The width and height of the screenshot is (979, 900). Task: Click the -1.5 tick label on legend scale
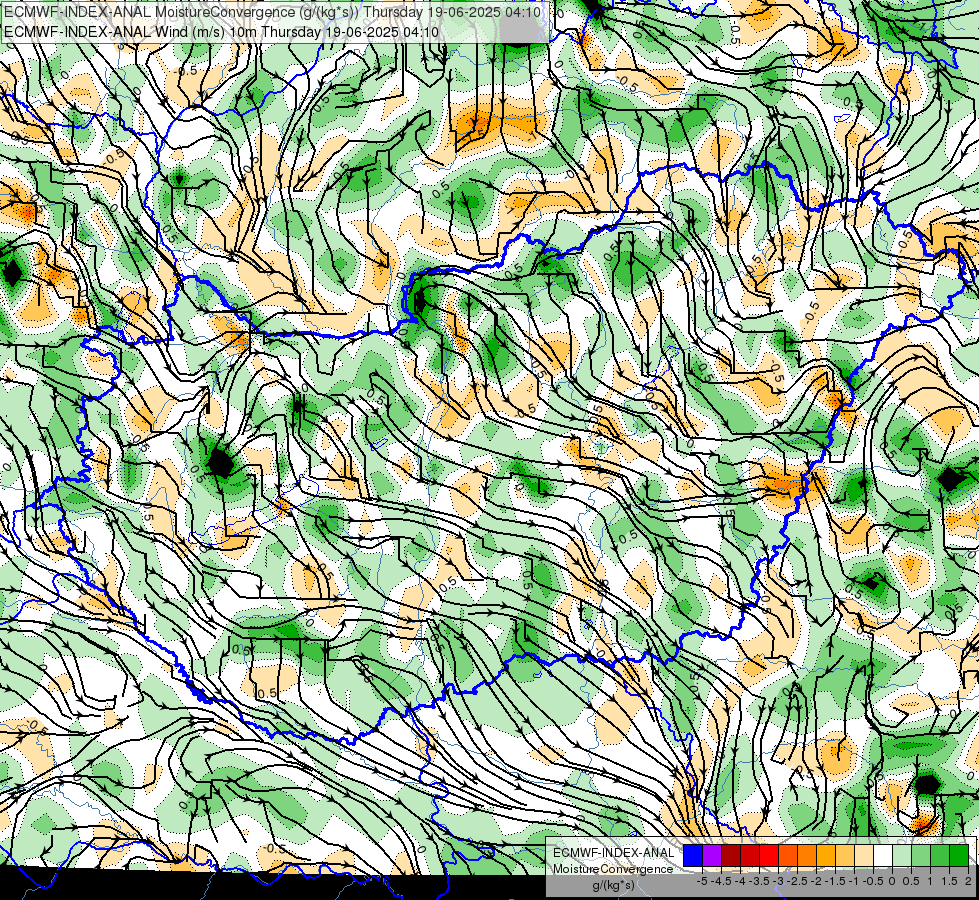coord(835,881)
